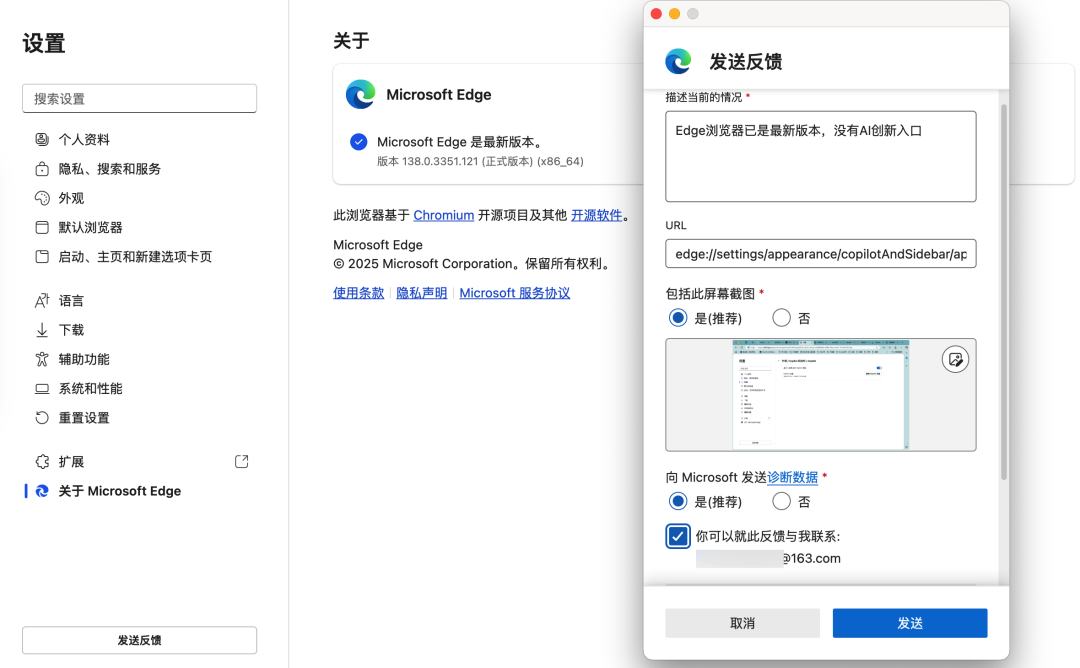Click the feedback dialog vertical scrollbar

click(1004, 292)
